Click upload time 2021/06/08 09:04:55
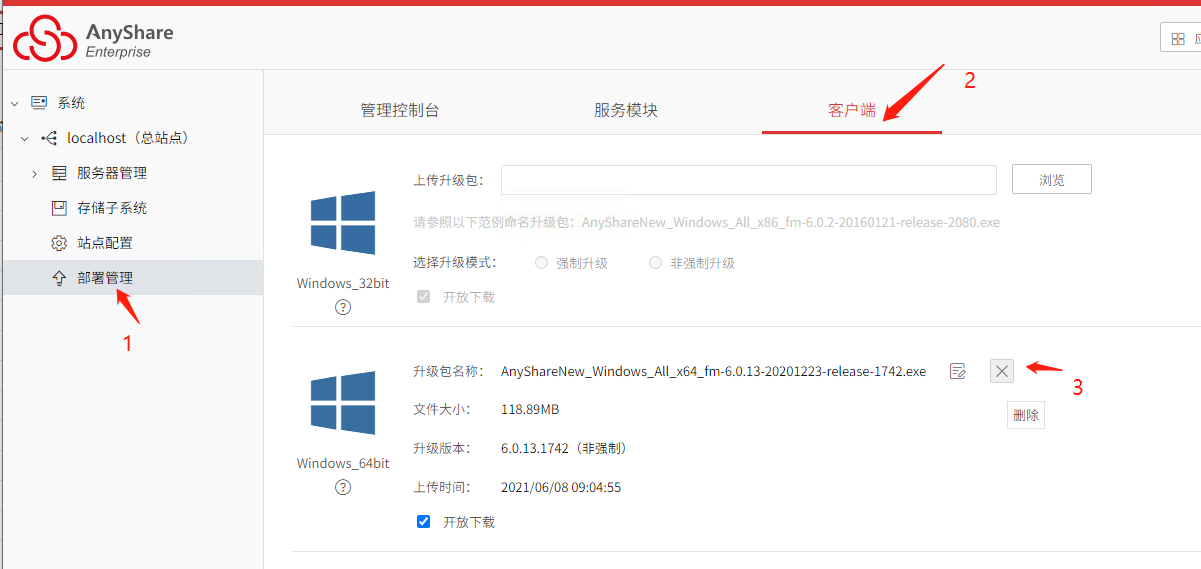Screen dimensions: 1201x569 561,487
